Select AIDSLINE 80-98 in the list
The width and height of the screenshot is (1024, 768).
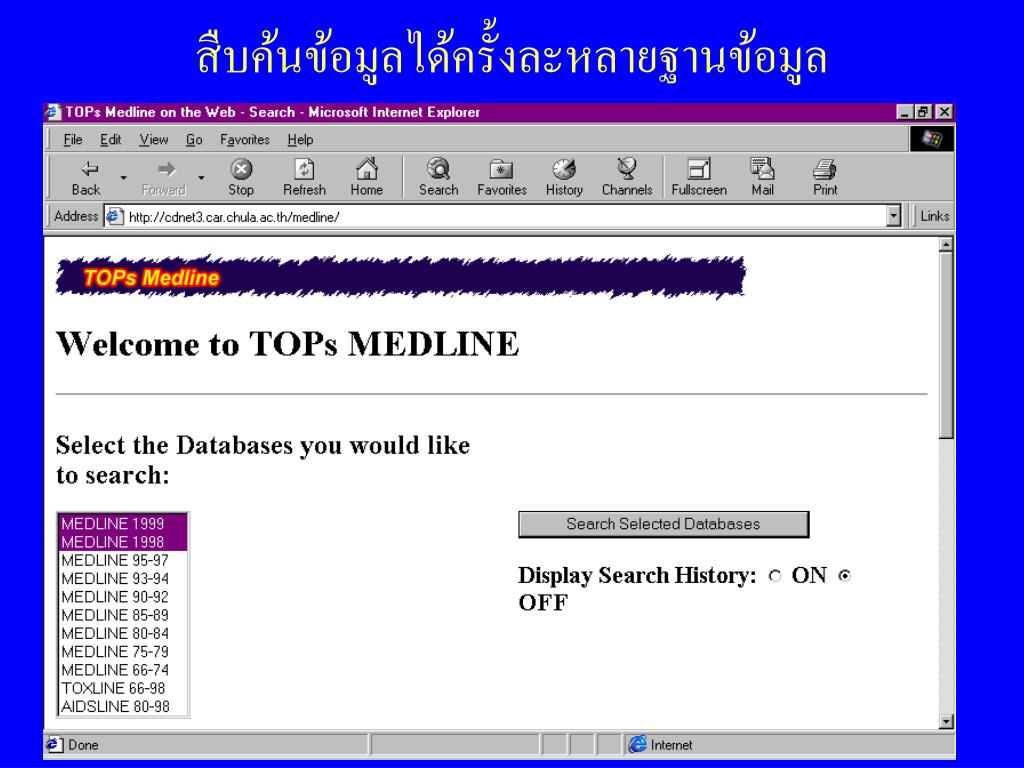pos(123,707)
